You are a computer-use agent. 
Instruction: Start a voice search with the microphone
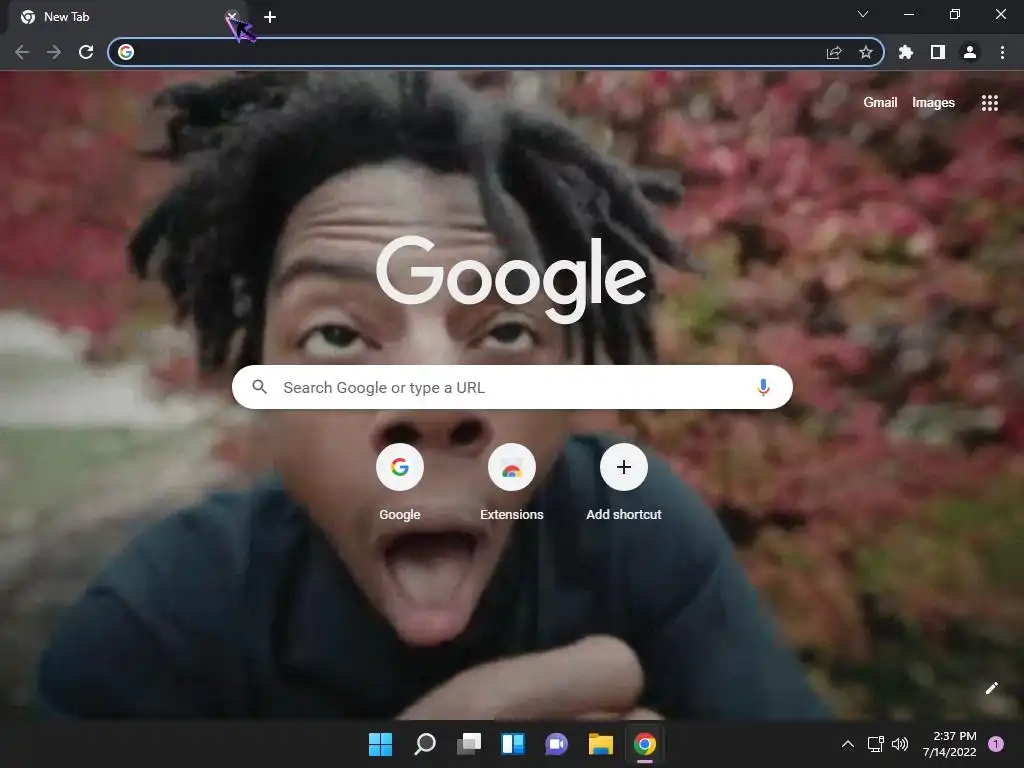click(x=763, y=387)
